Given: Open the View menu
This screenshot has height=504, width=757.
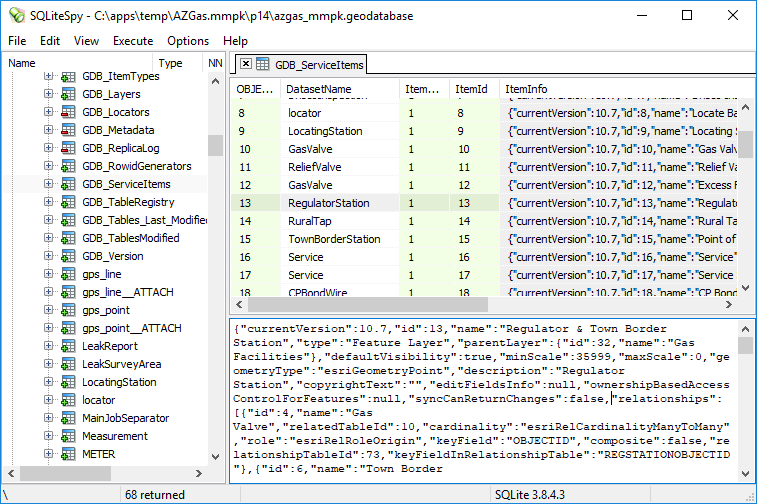Looking at the screenshot, I should pyautogui.click(x=86, y=41).
